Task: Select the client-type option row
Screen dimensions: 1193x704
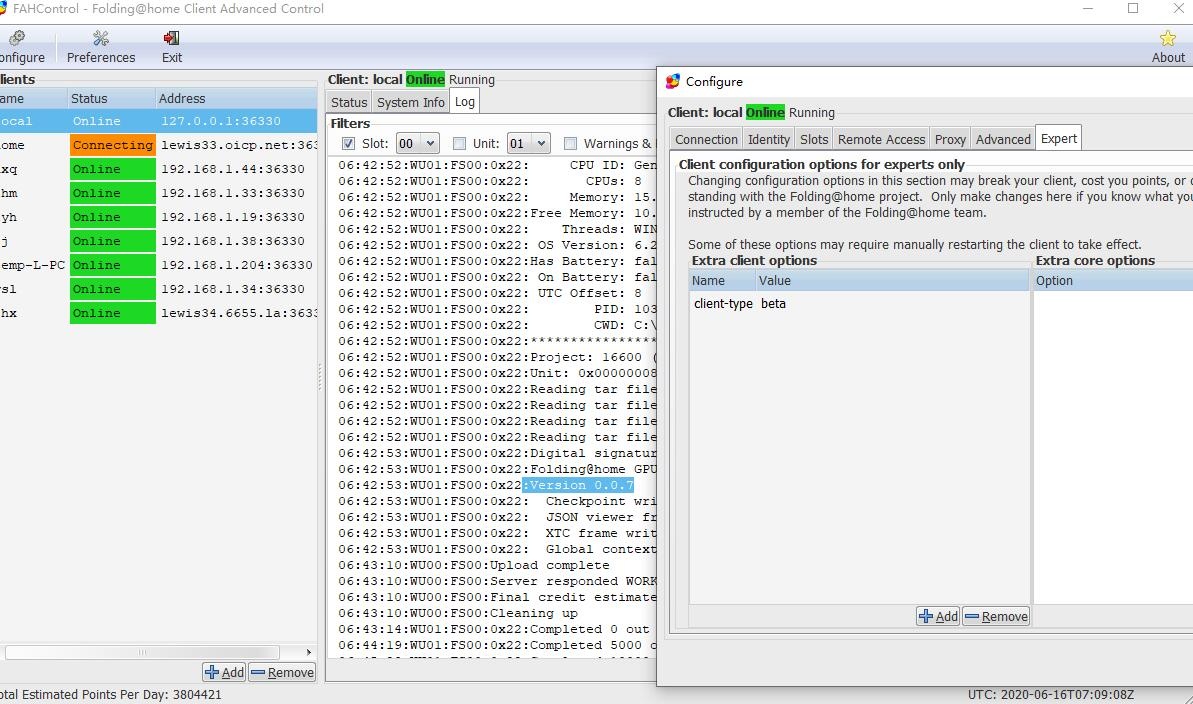Action: (859, 304)
